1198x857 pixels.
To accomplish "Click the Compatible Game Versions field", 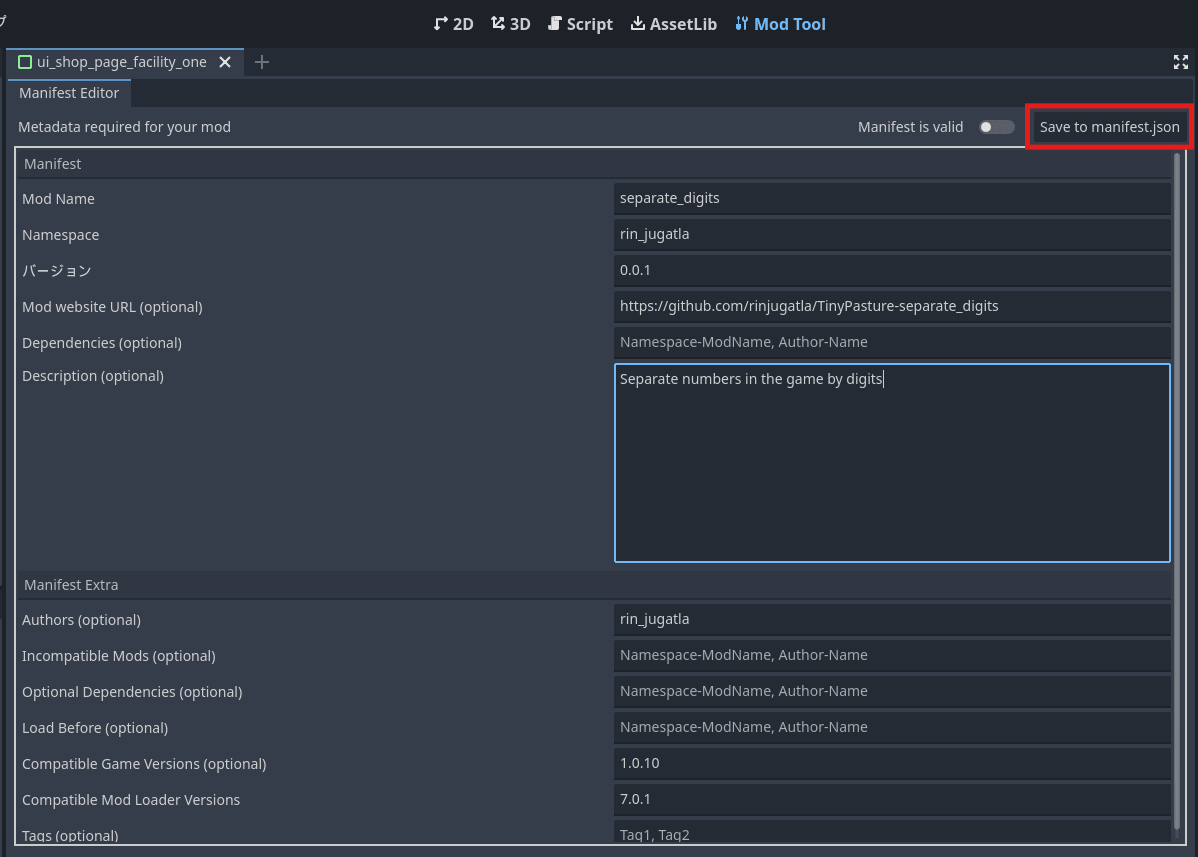I will click(892, 762).
